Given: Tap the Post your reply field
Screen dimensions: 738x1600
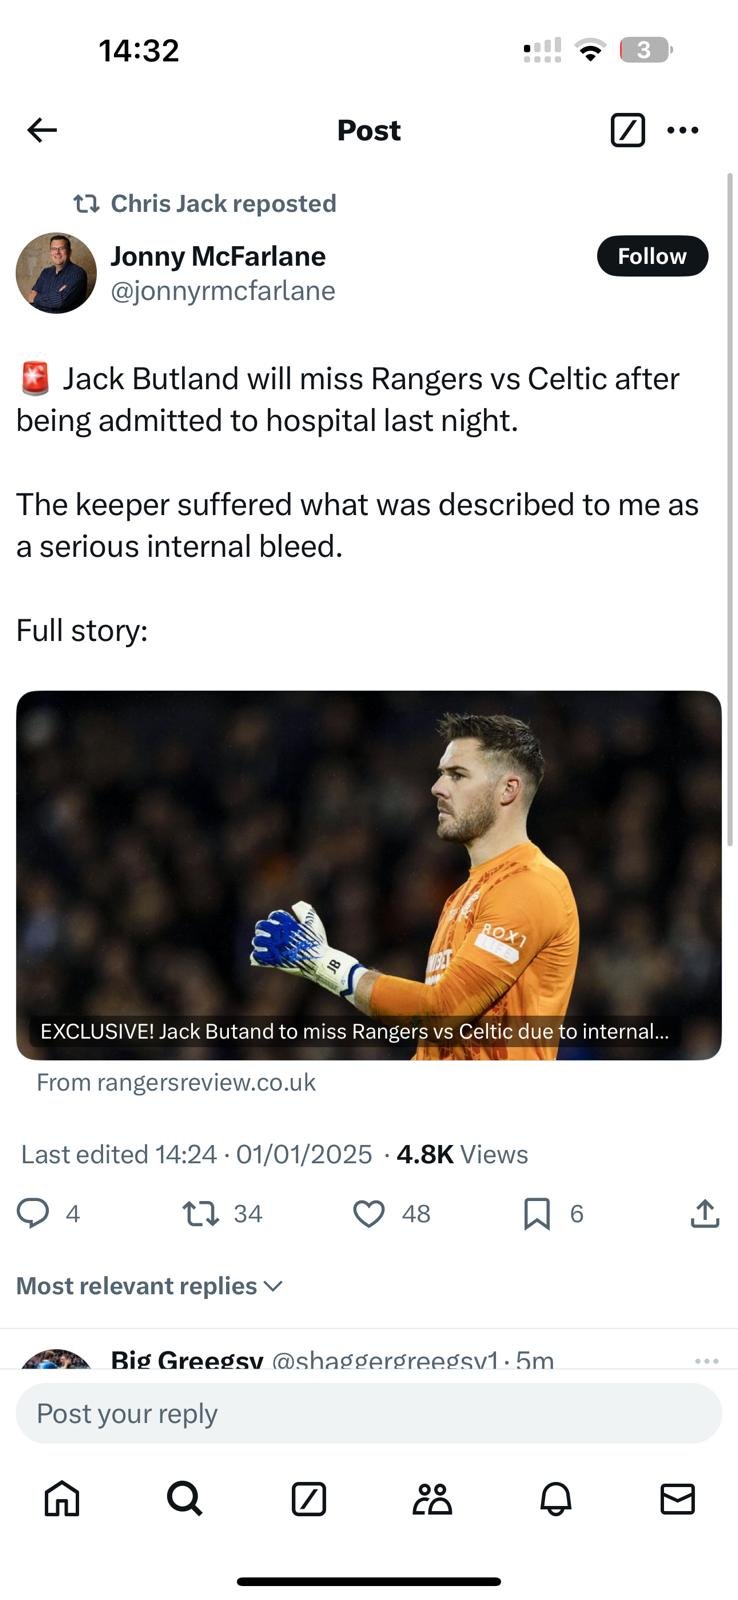Looking at the screenshot, I should [x=368, y=1413].
